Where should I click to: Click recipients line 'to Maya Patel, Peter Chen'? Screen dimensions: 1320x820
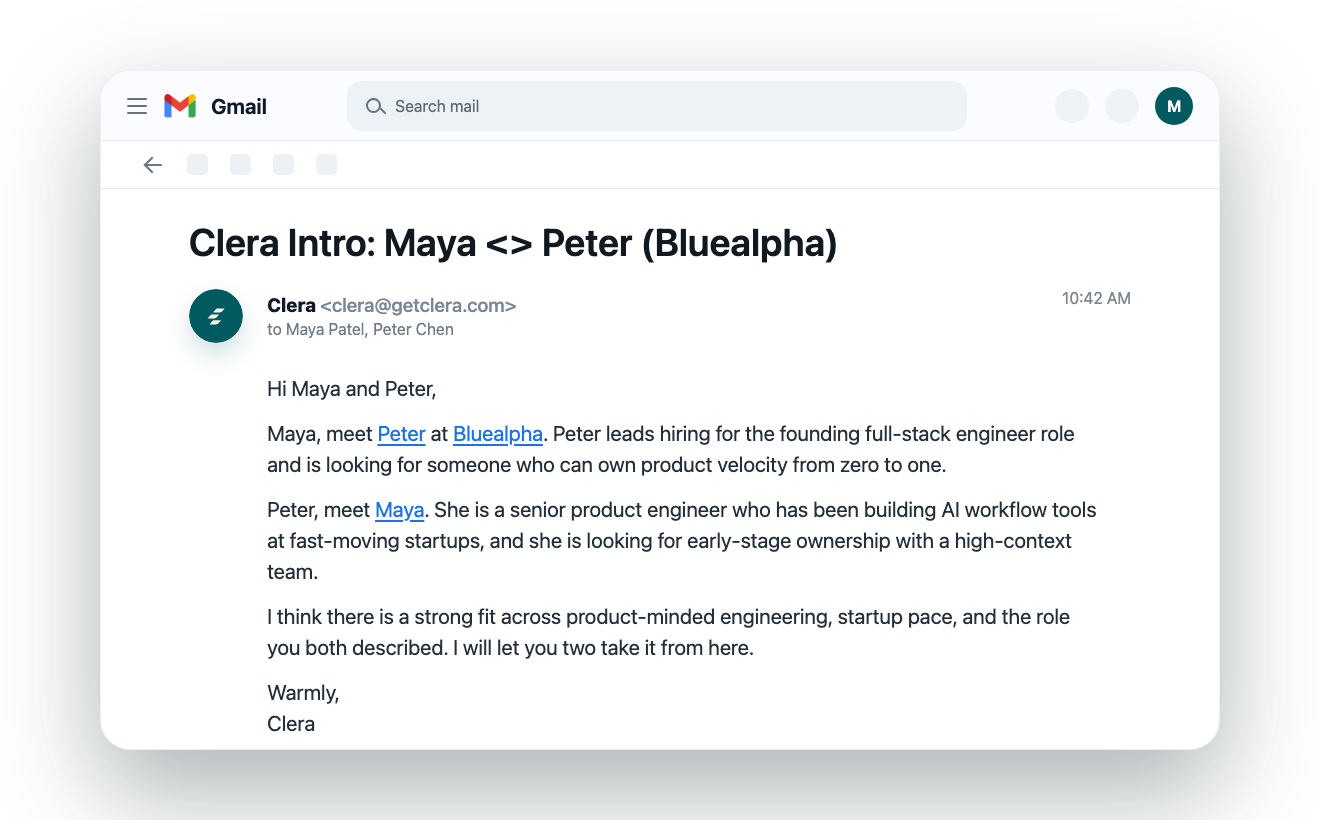coord(360,330)
